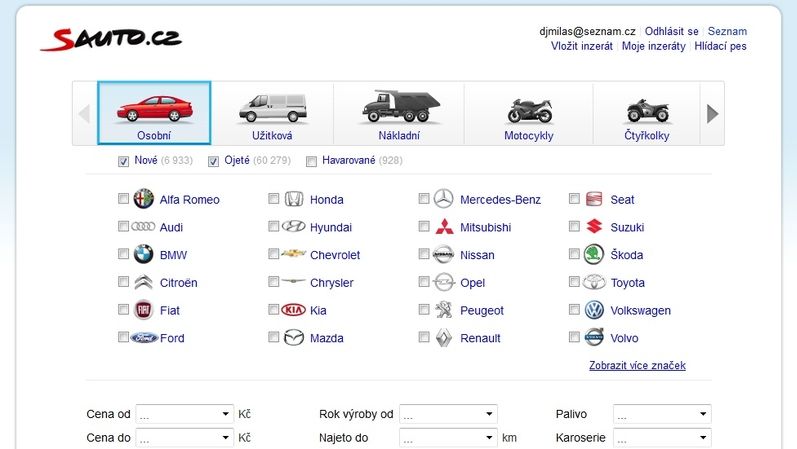Click the Chevrolet bowtie logo
The width and height of the screenshot is (797, 449).
[x=294, y=253]
